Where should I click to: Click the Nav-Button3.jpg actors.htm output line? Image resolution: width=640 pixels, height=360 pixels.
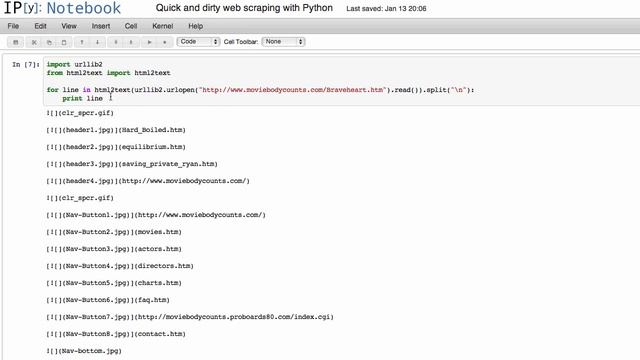tap(114, 249)
